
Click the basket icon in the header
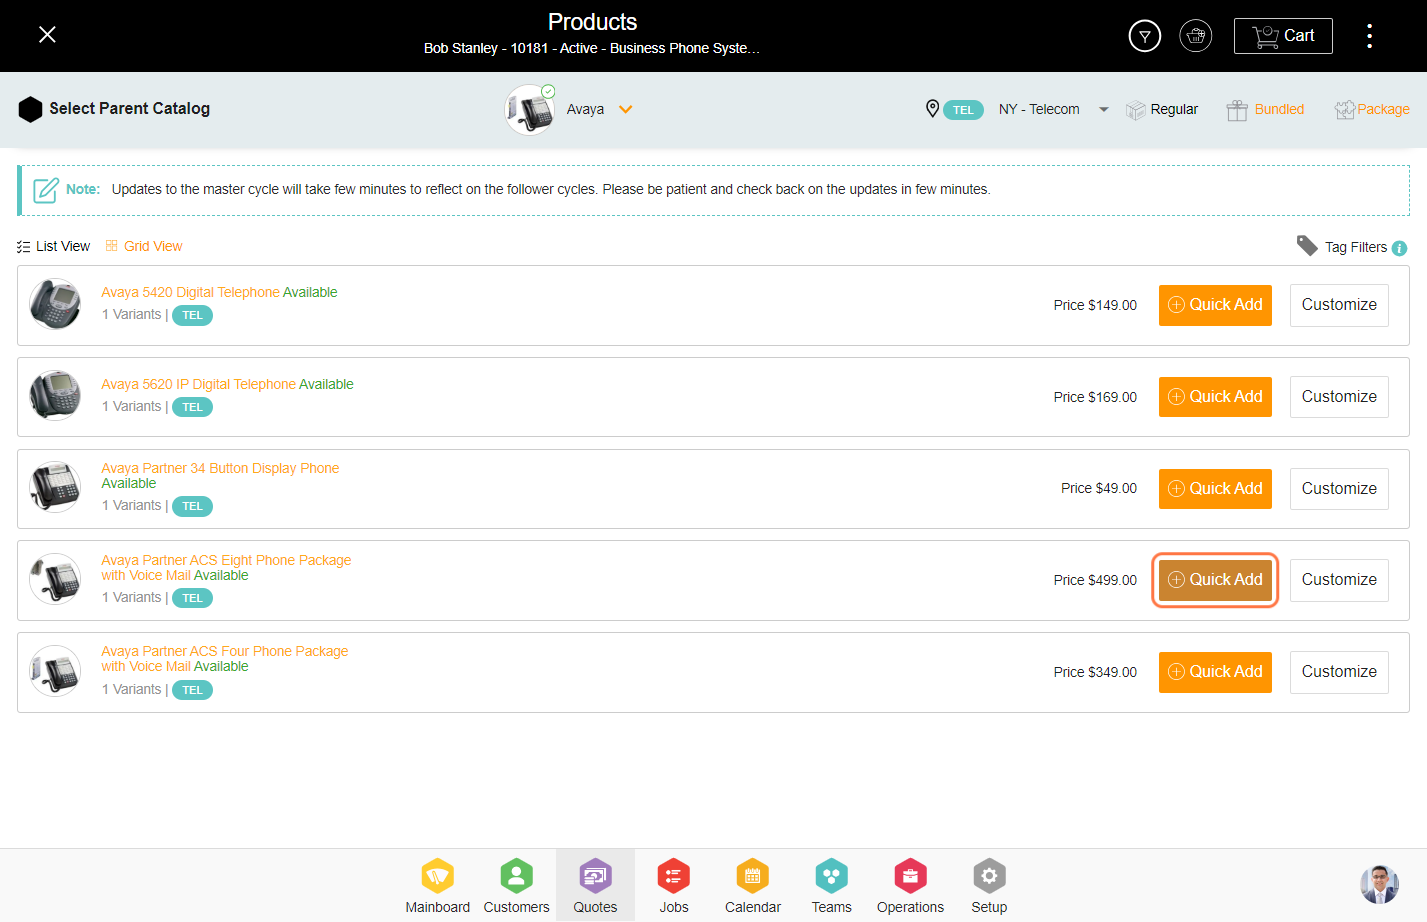pyautogui.click(x=1196, y=36)
